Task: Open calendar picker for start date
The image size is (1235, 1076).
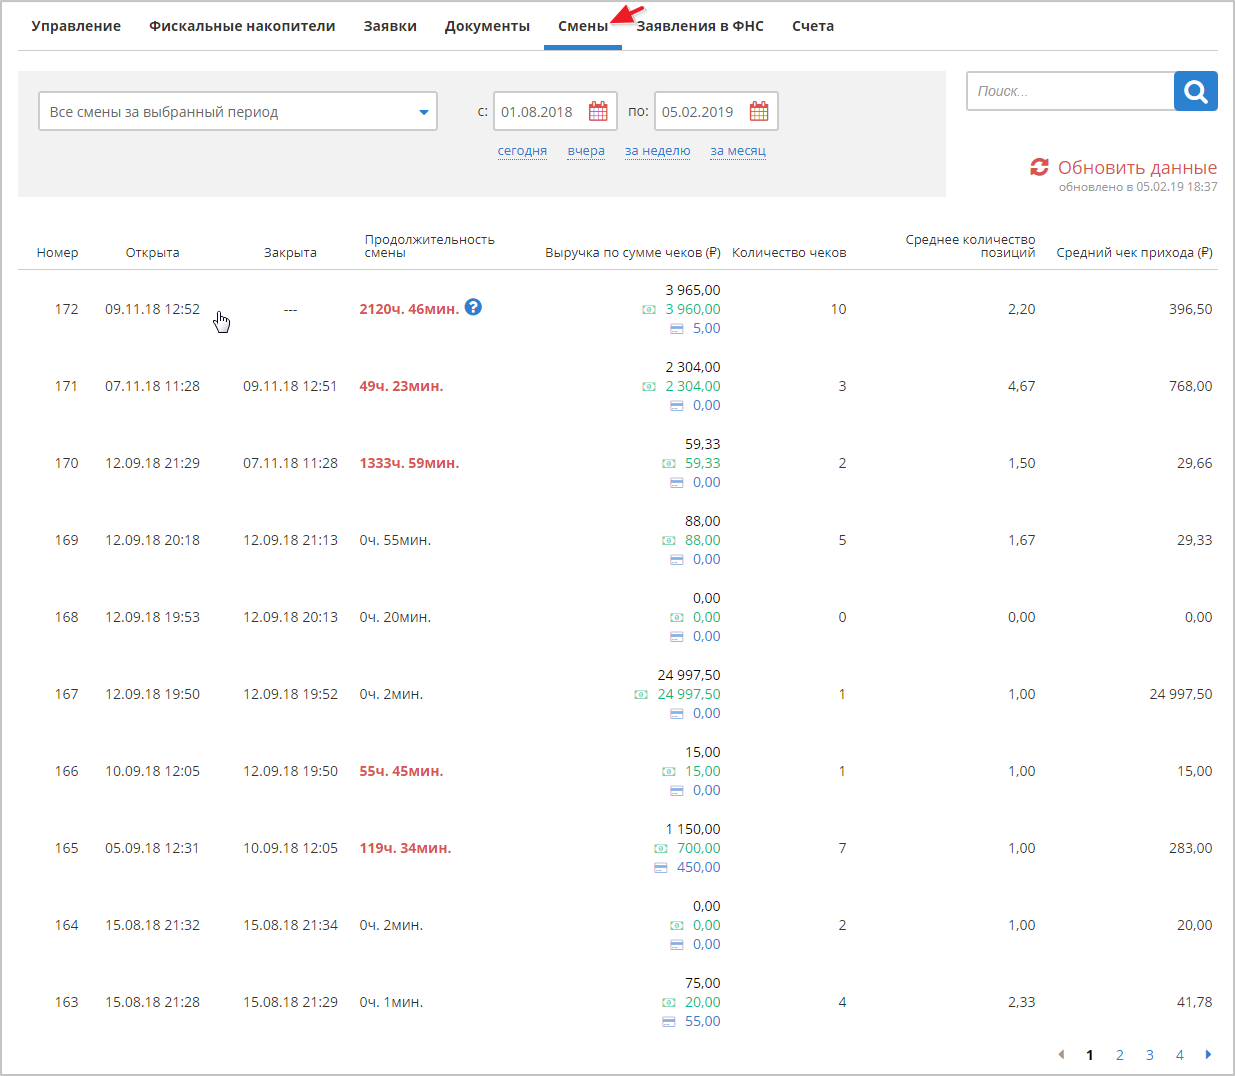Action: tap(598, 112)
